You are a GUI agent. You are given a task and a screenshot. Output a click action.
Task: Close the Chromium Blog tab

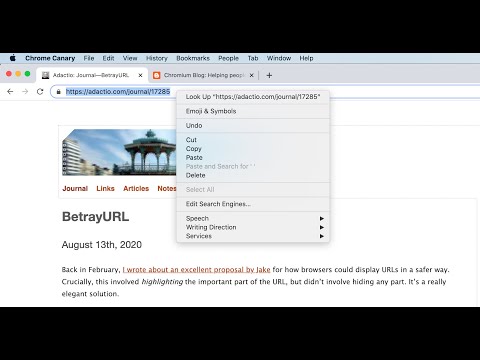pos(252,75)
